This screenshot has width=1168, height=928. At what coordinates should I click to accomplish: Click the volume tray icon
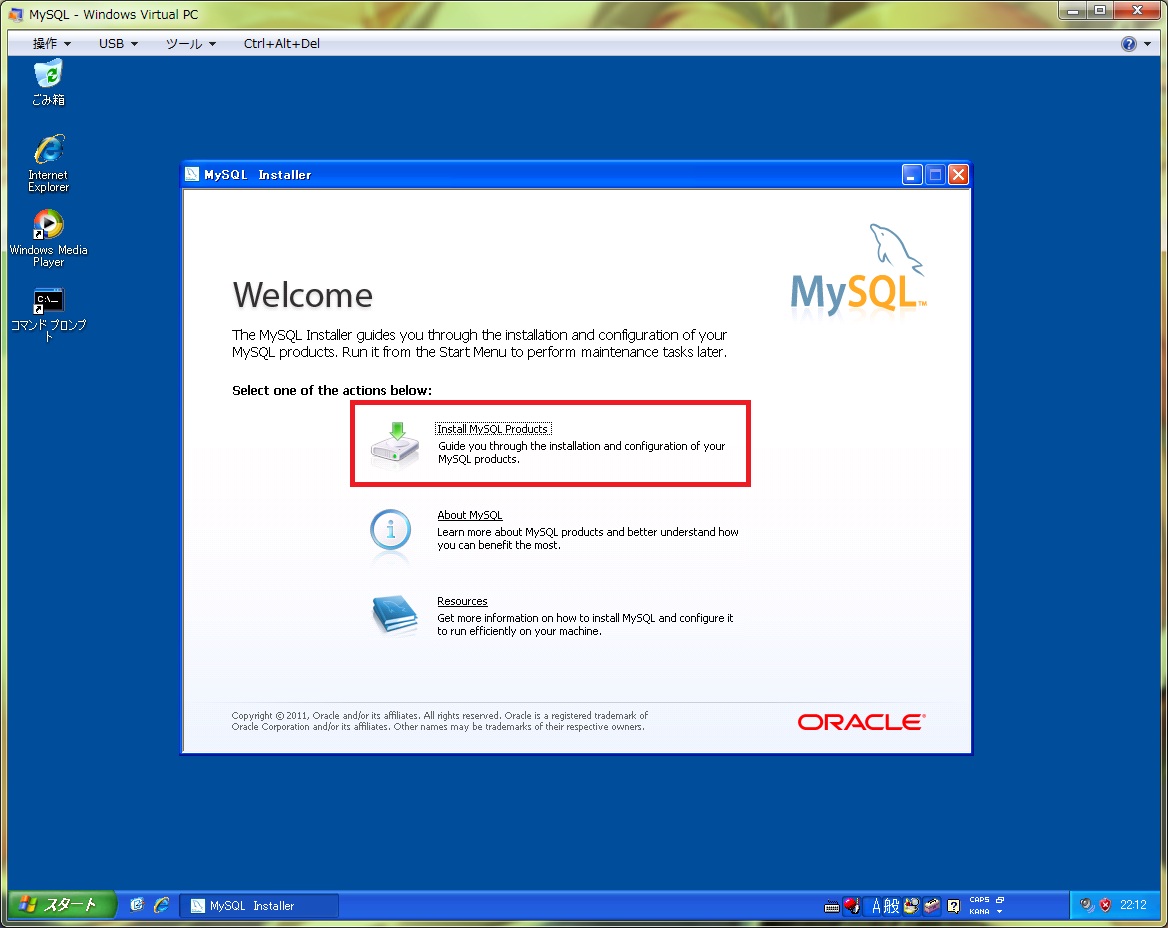[1087, 905]
